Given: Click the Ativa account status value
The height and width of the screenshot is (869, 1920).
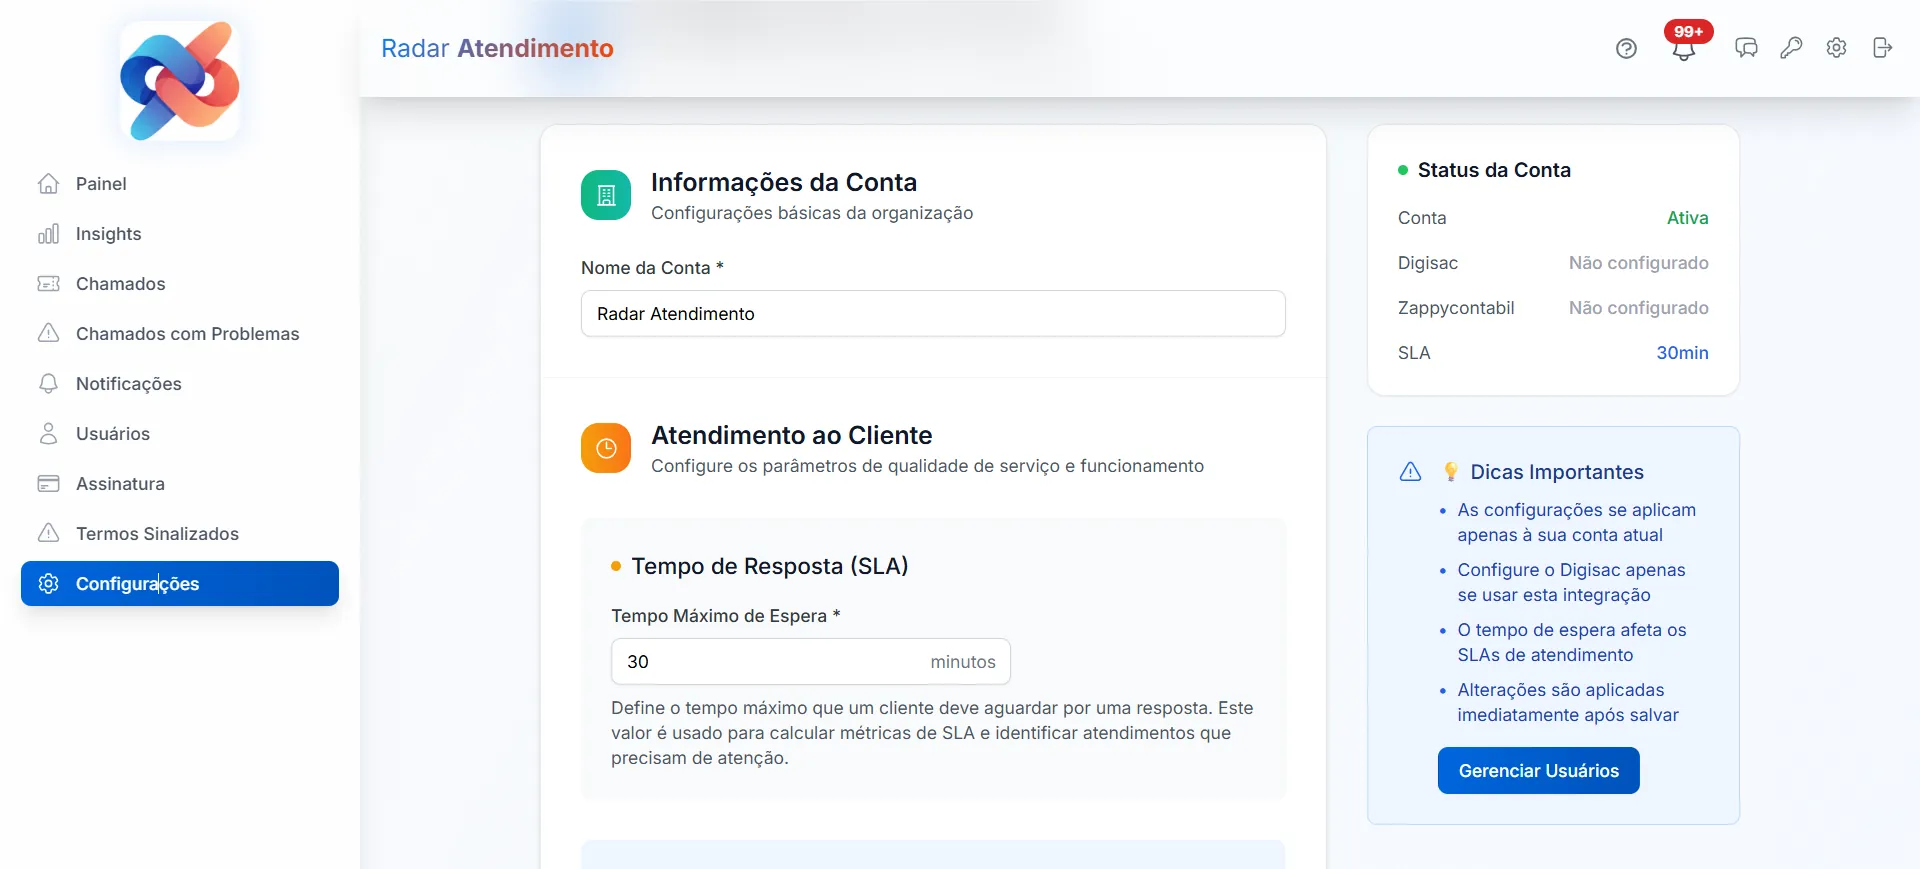Looking at the screenshot, I should pos(1688,218).
